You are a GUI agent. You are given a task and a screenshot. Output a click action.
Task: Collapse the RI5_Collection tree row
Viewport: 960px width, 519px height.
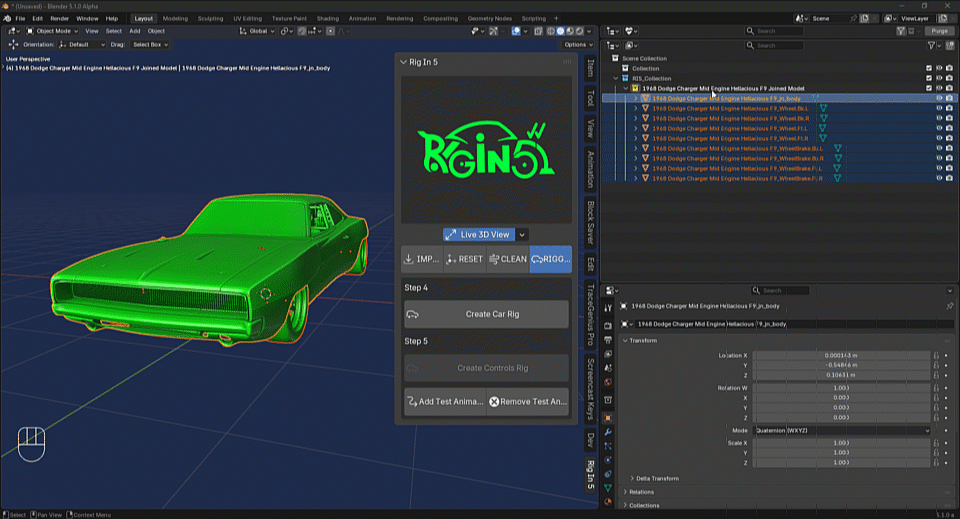click(616, 78)
